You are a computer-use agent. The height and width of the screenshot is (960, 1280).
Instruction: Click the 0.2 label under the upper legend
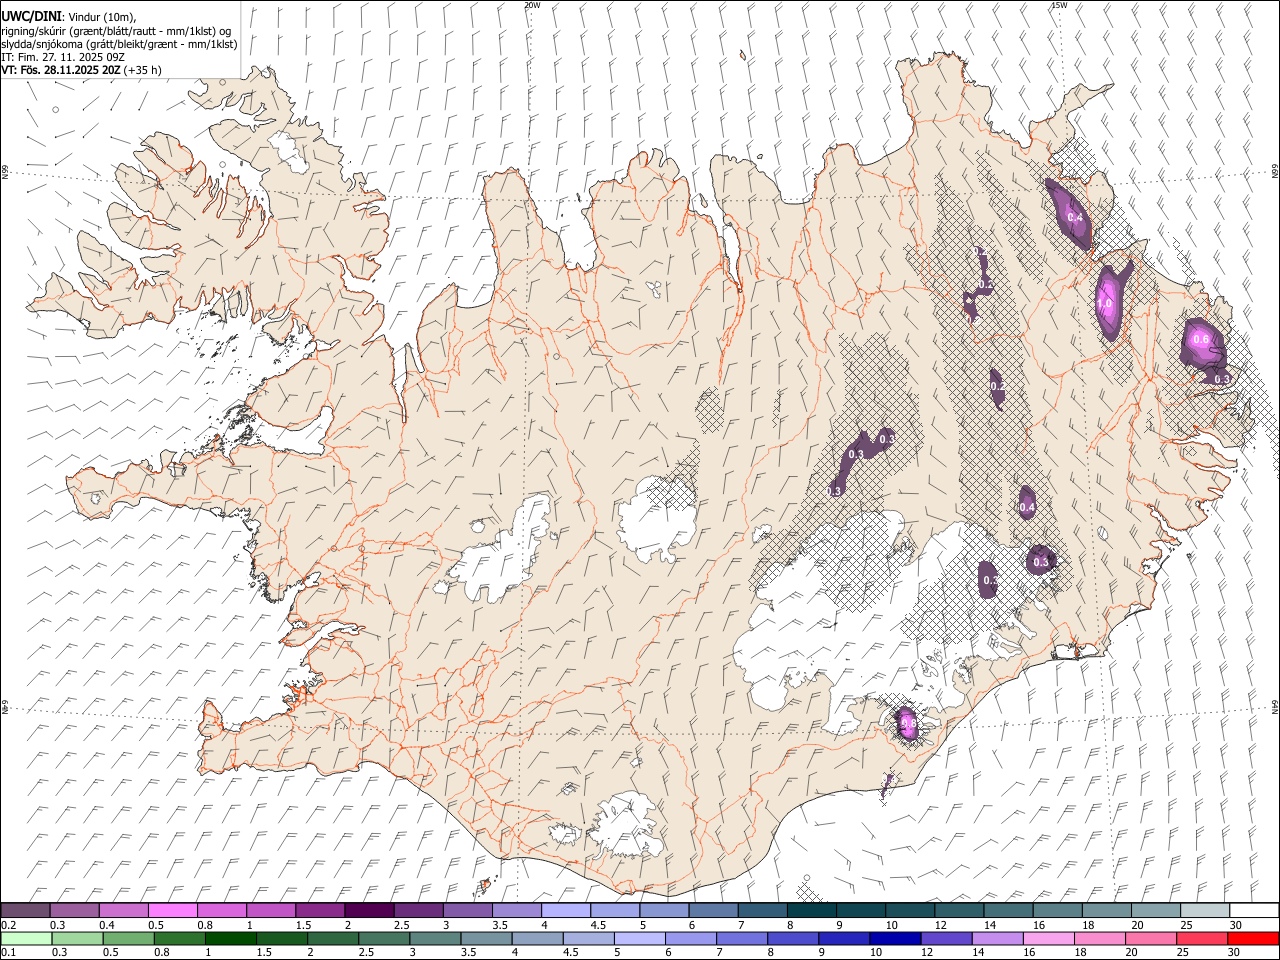point(7,925)
